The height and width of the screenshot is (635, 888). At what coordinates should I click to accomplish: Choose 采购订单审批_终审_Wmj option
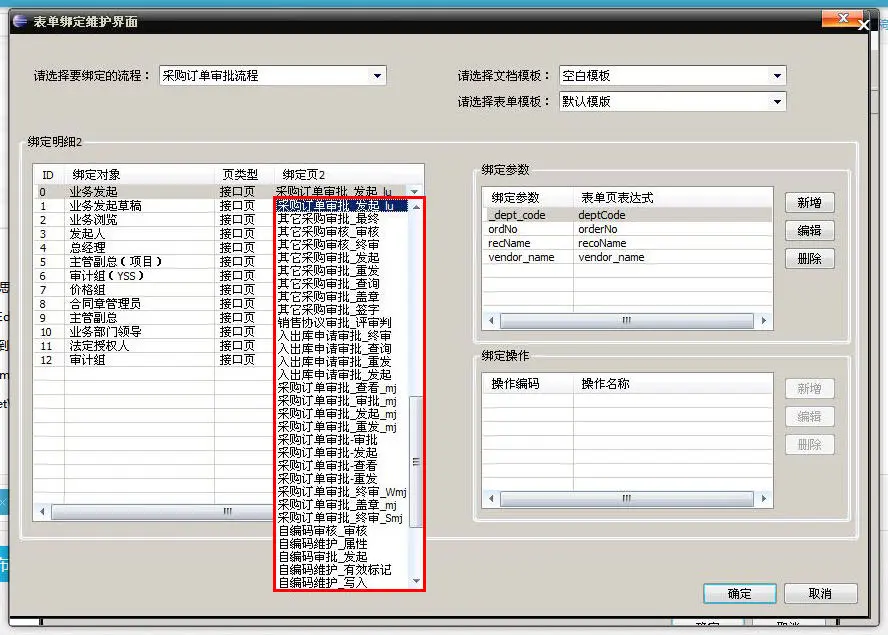coord(342,492)
